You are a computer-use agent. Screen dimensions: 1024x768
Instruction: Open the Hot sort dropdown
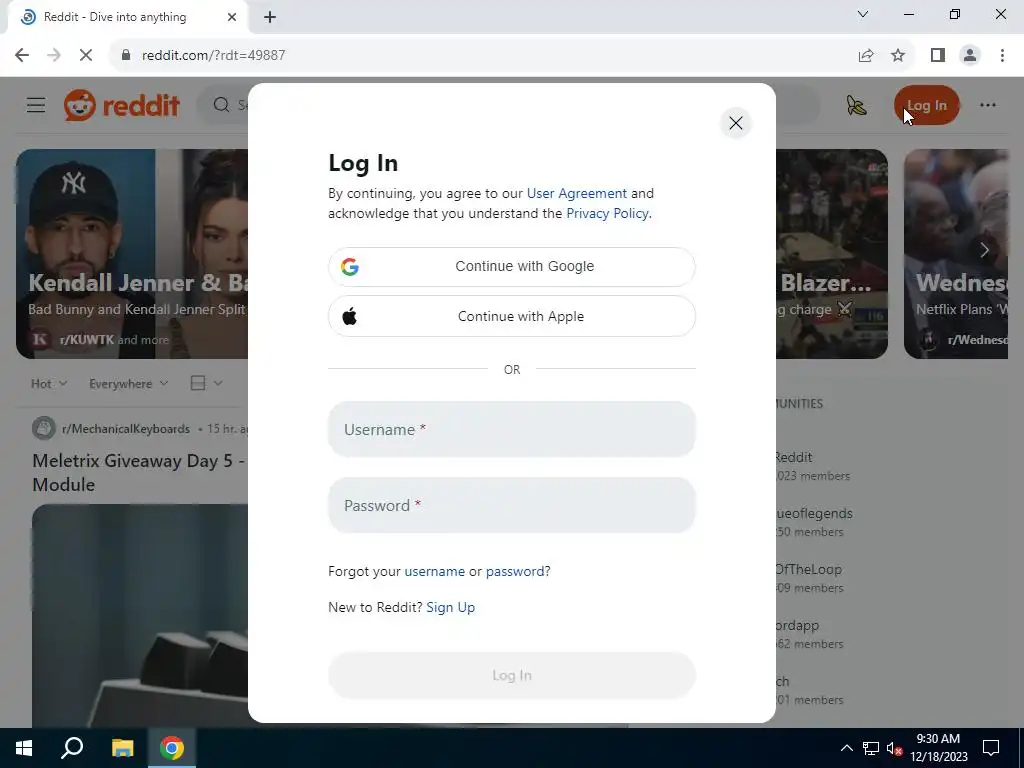click(x=49, y=384)
